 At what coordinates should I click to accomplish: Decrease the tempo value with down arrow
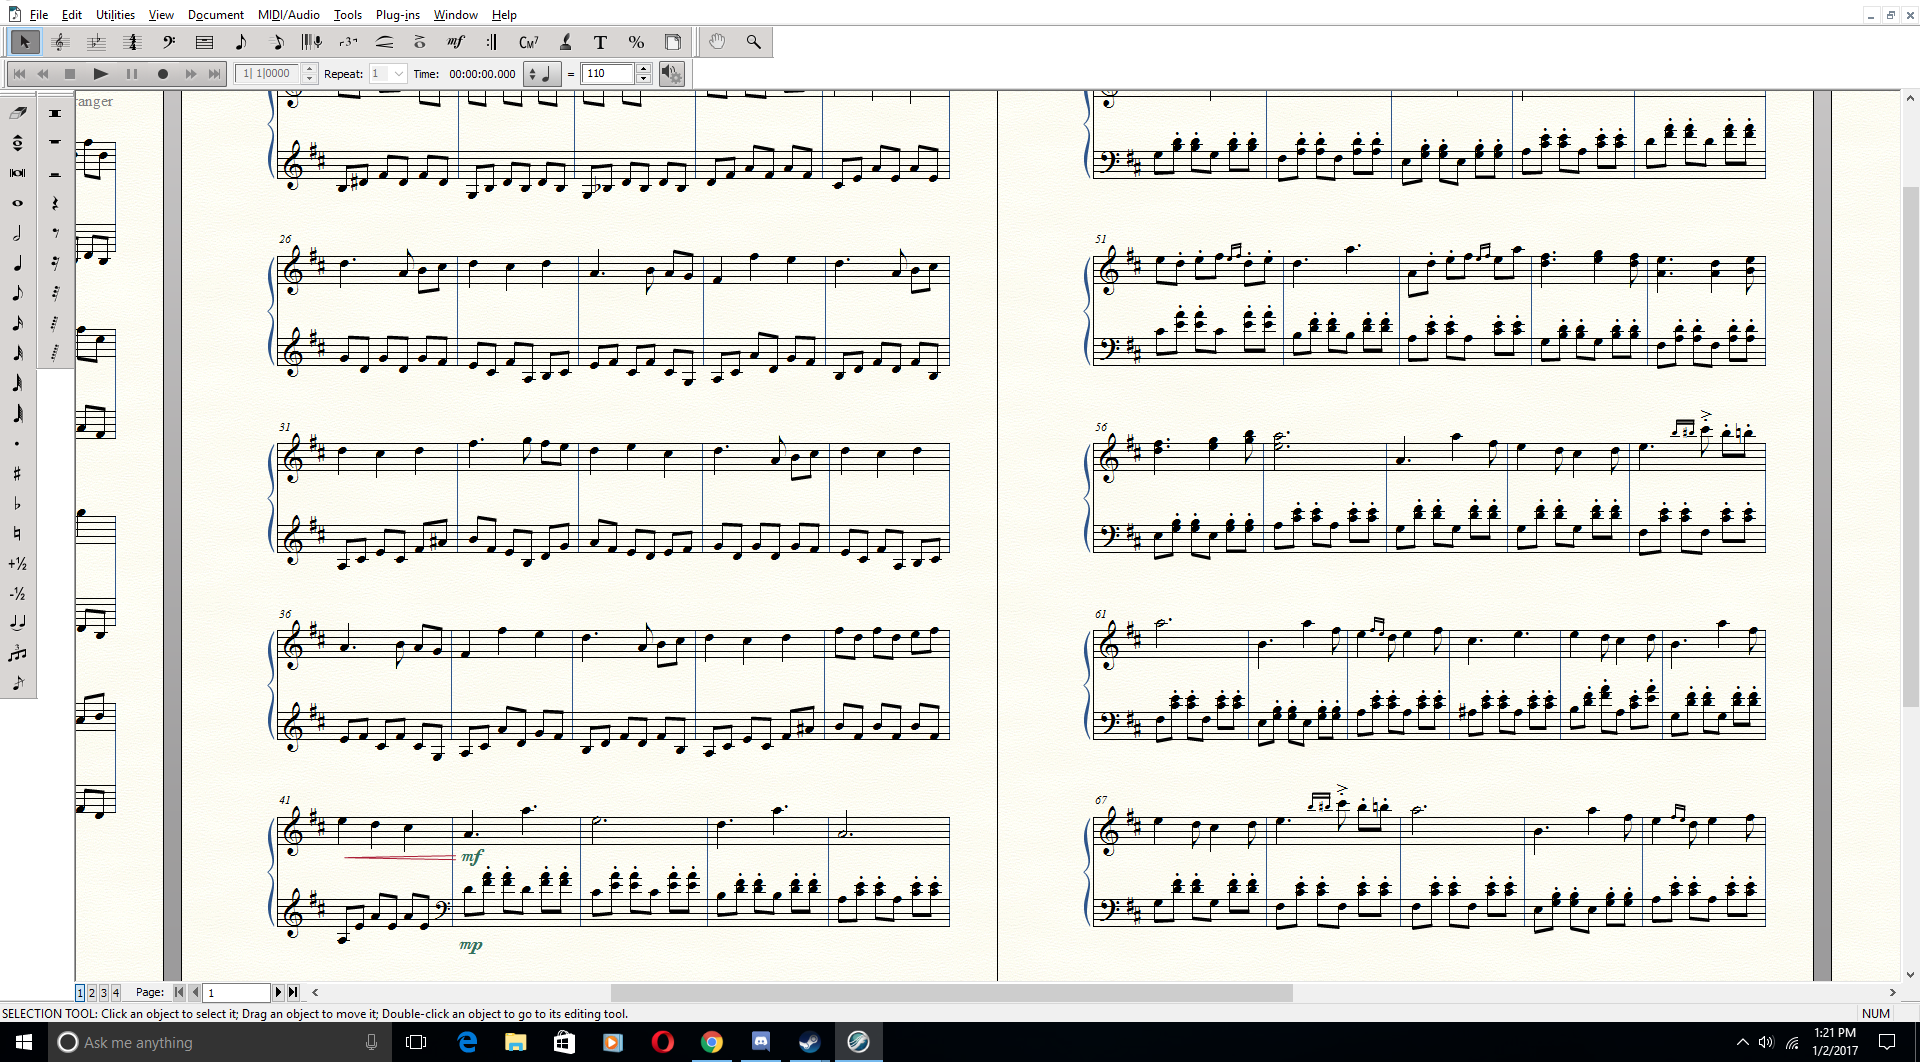point(644,78)
